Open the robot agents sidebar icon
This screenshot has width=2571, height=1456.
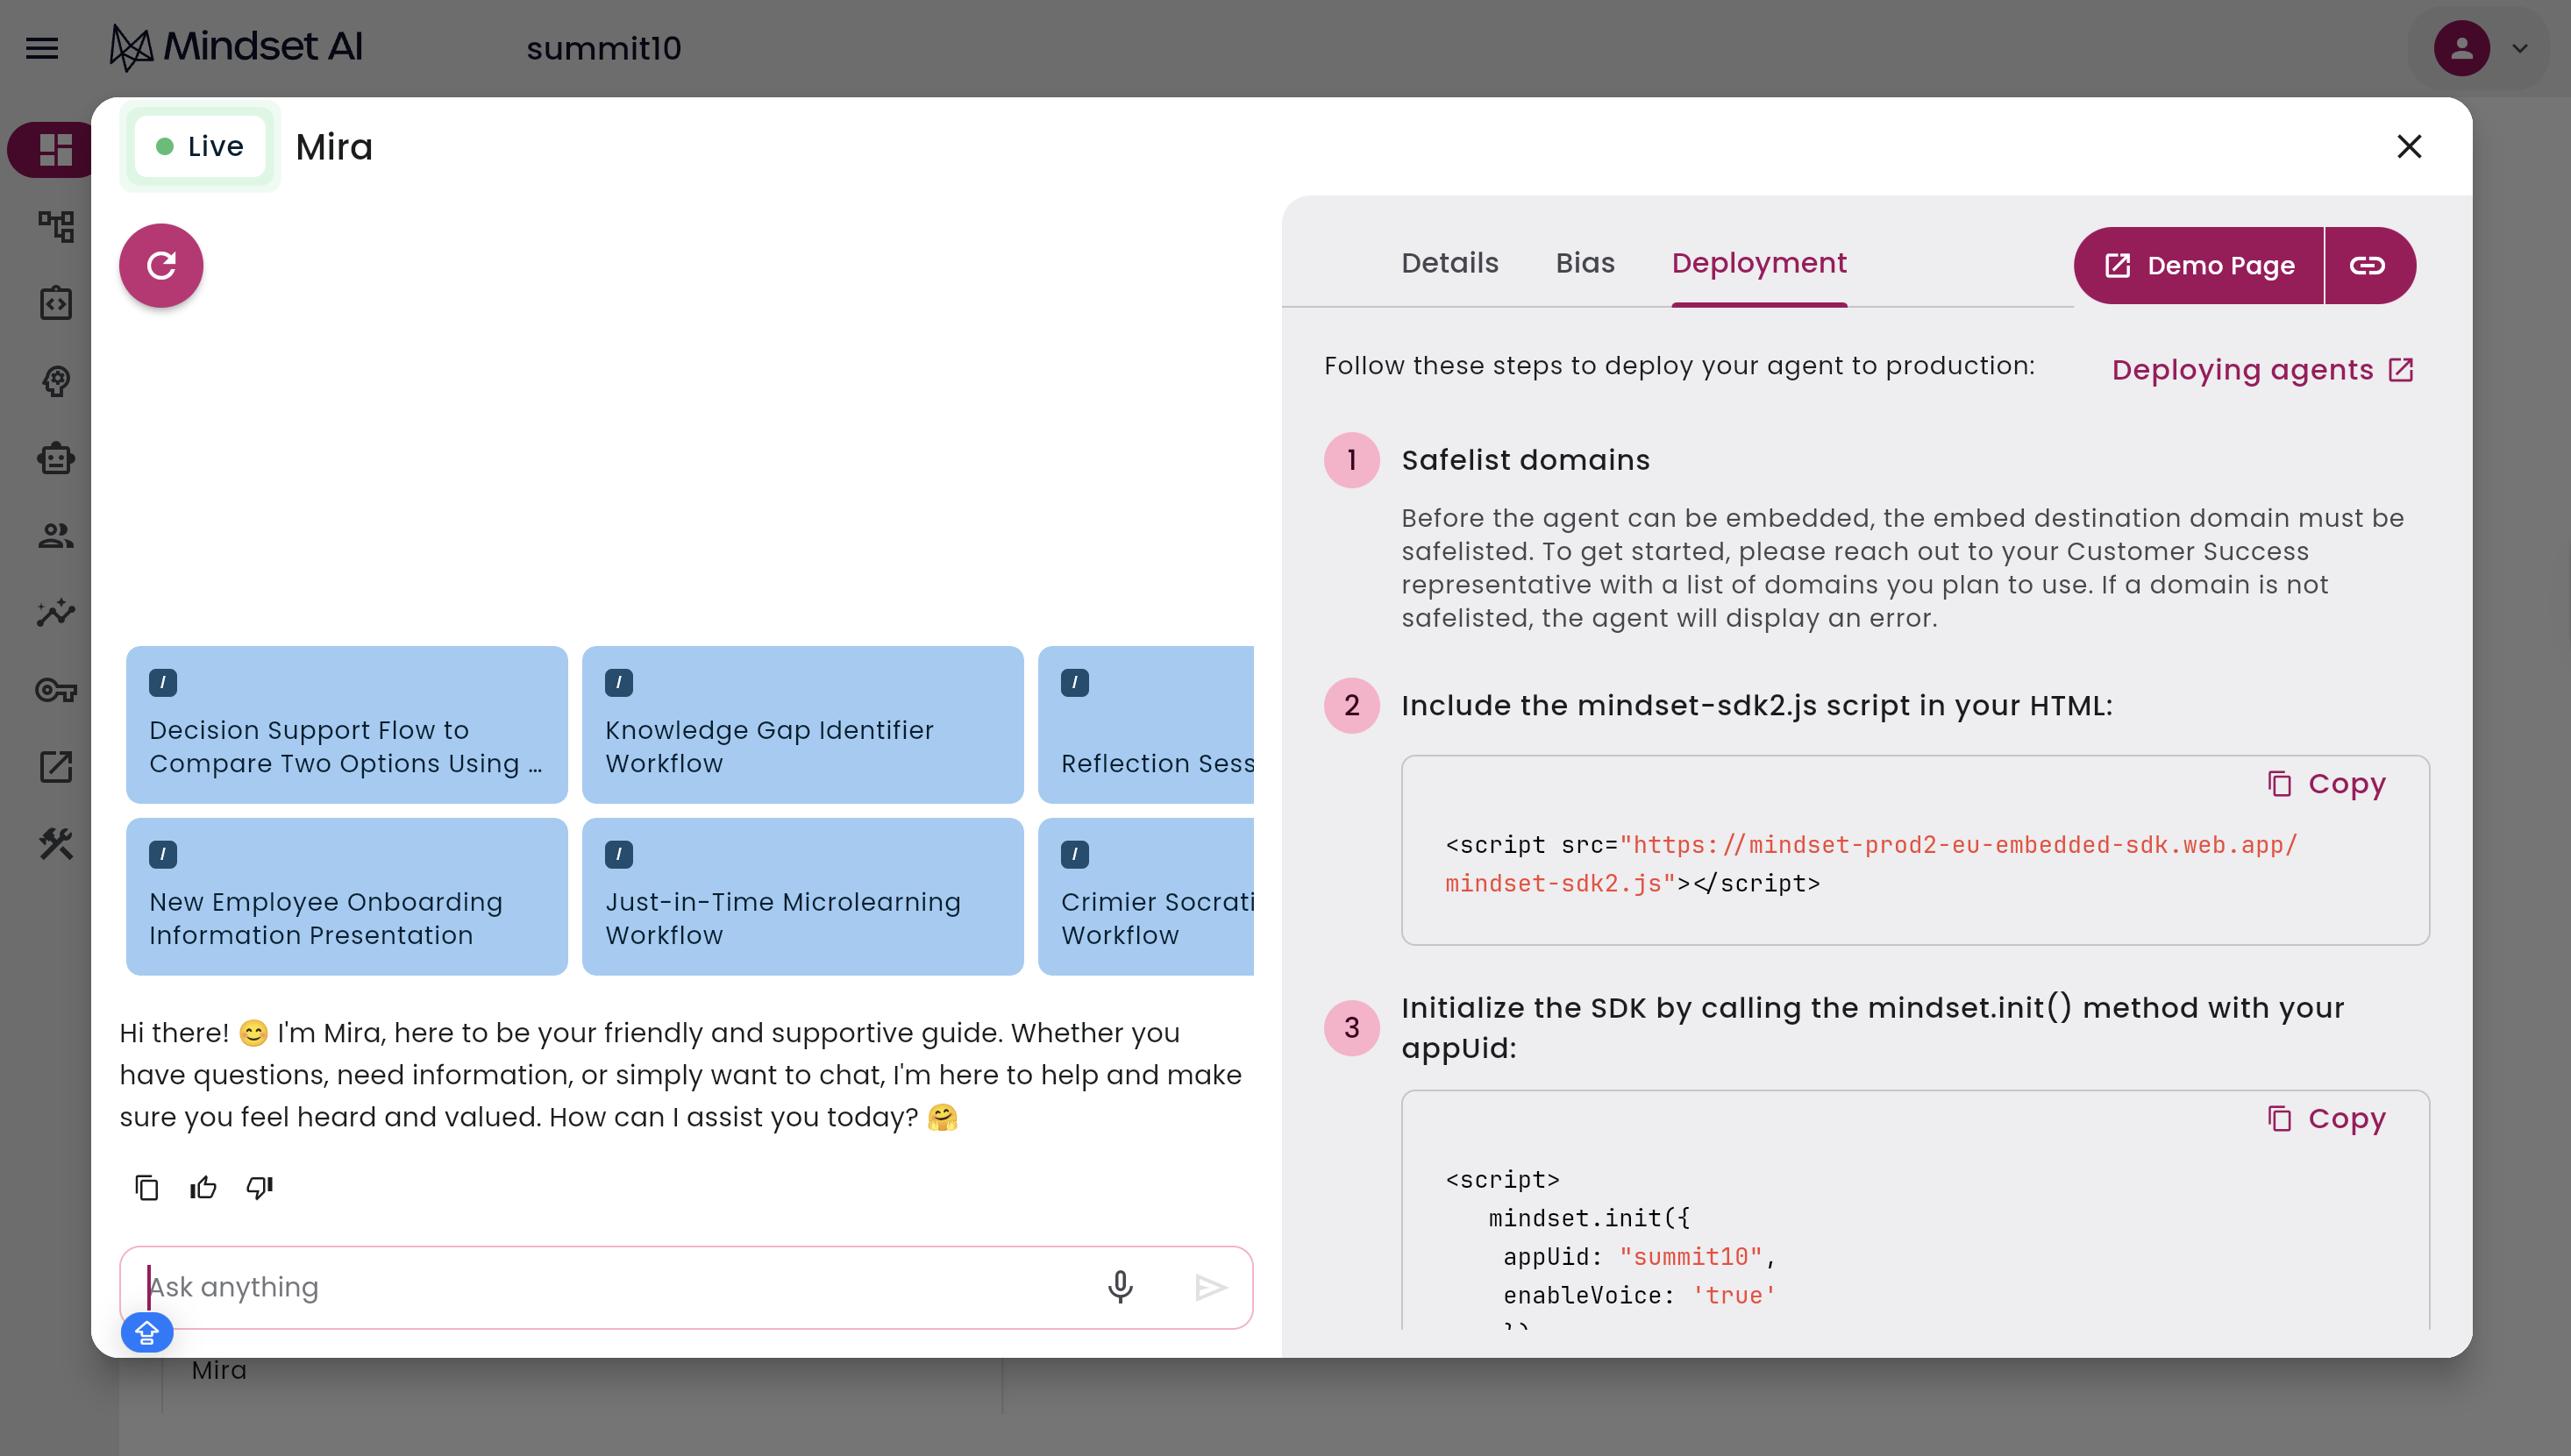click(x=56, y=458)
